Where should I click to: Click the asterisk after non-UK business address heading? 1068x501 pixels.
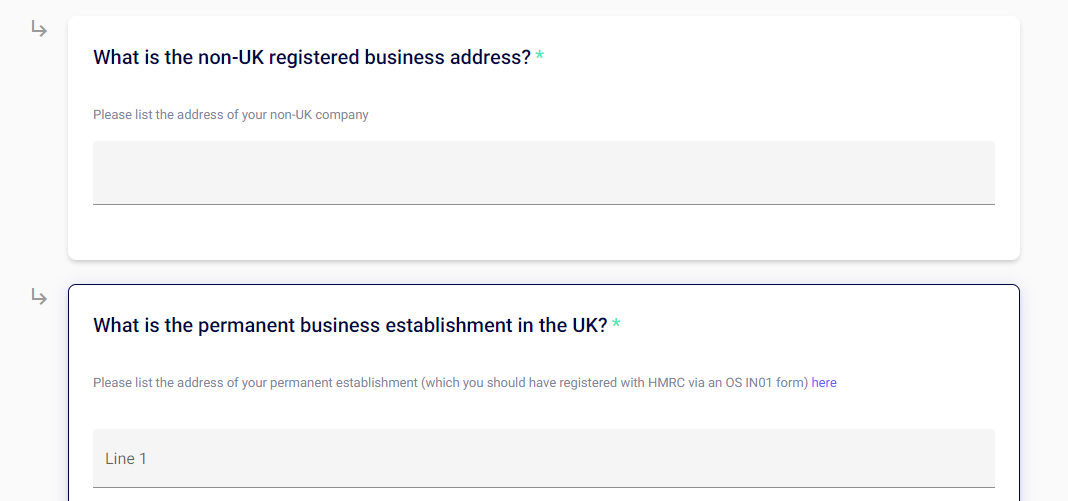tap(540, 57)
